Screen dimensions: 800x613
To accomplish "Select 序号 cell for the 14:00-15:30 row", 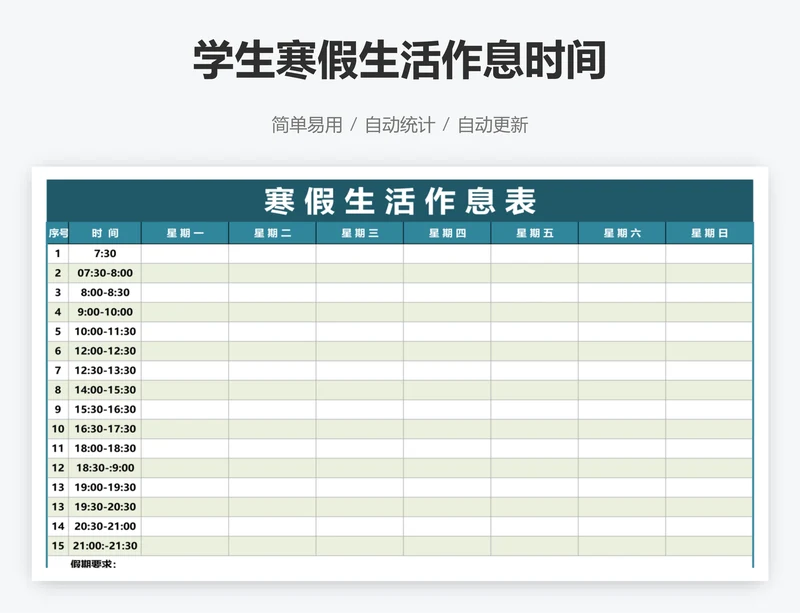I will (58, 390).
